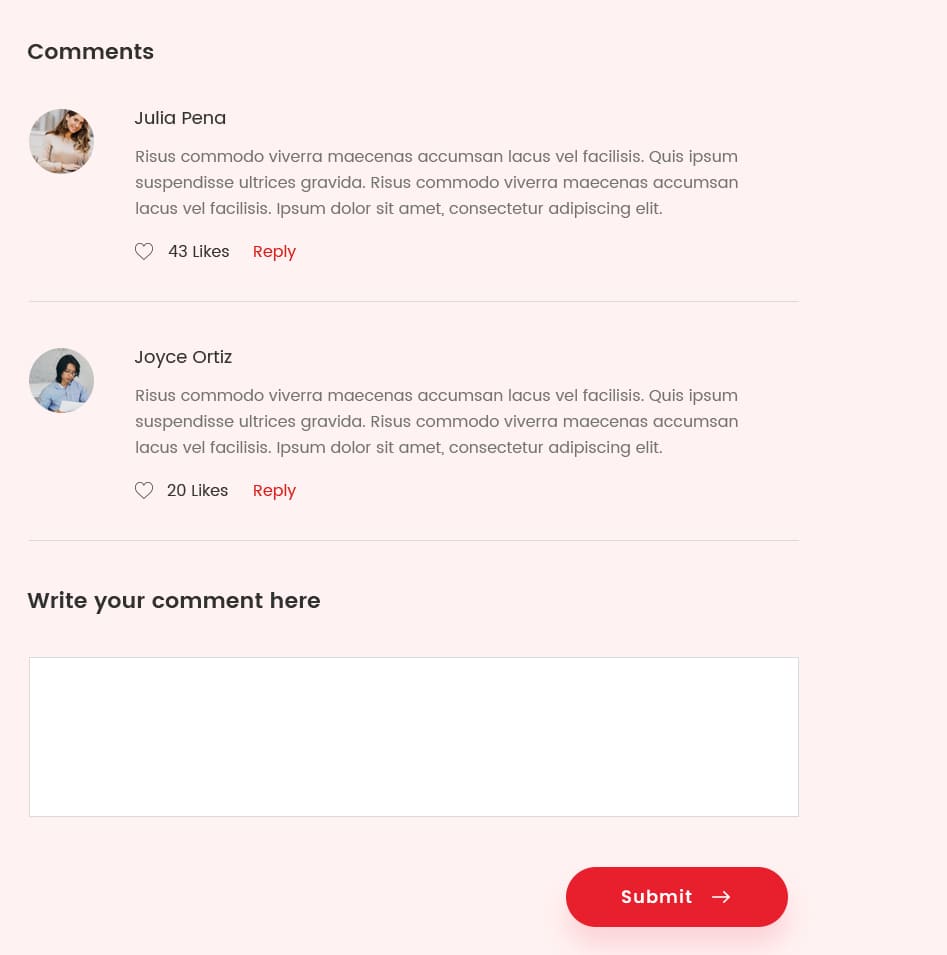Click the last line of Julia Pena's comment
This screenshot has width=947, height=955.
click(399, 208)
